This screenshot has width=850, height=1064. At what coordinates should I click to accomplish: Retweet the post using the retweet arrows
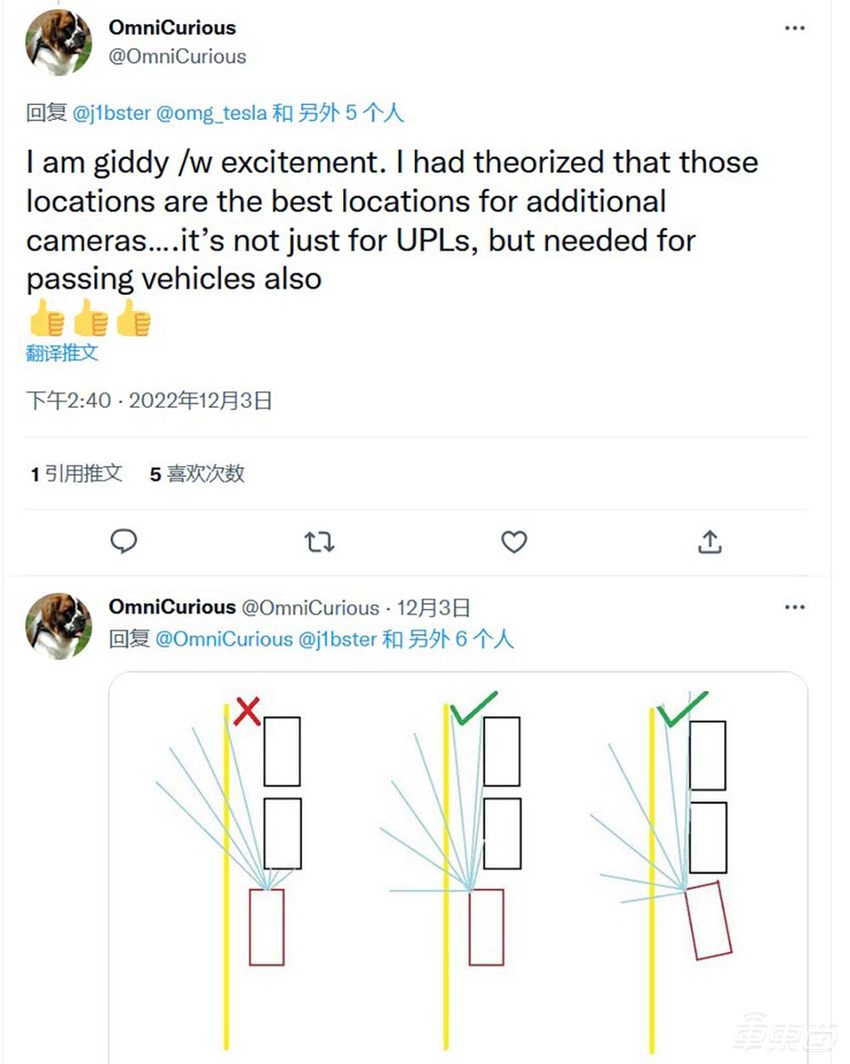pyautogui.click(x=319, y=542)
